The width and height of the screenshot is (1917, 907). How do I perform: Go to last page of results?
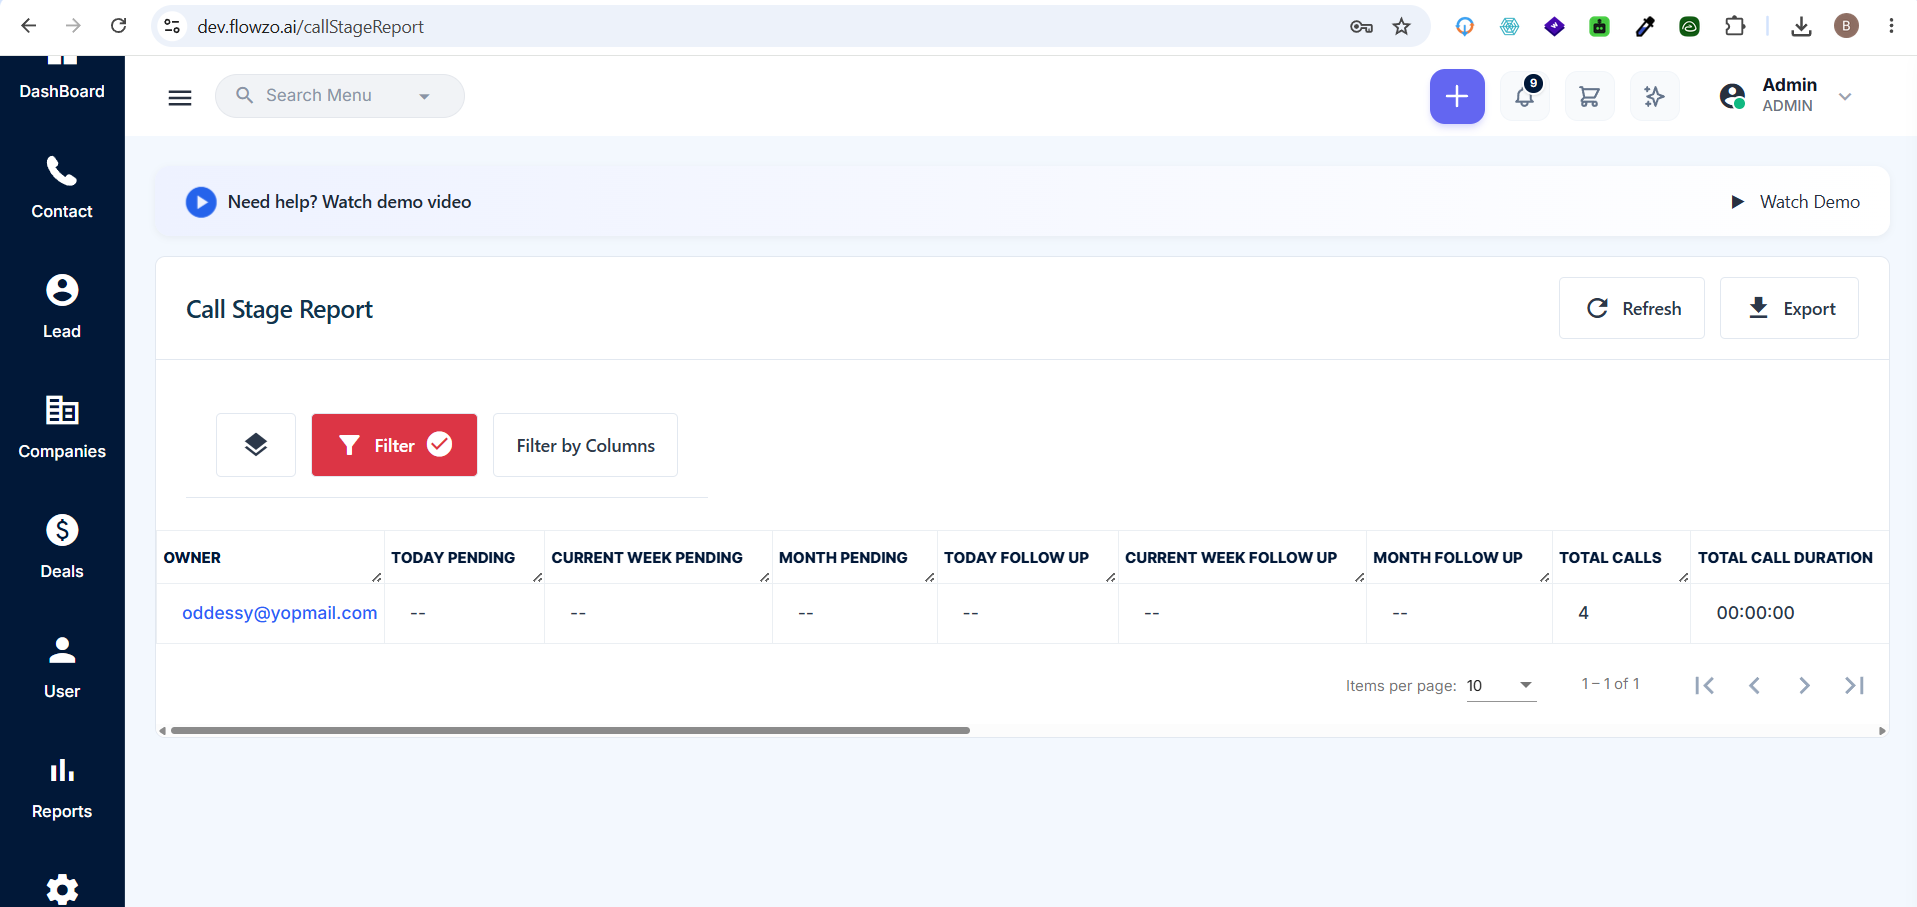[x=1854, y=685]
